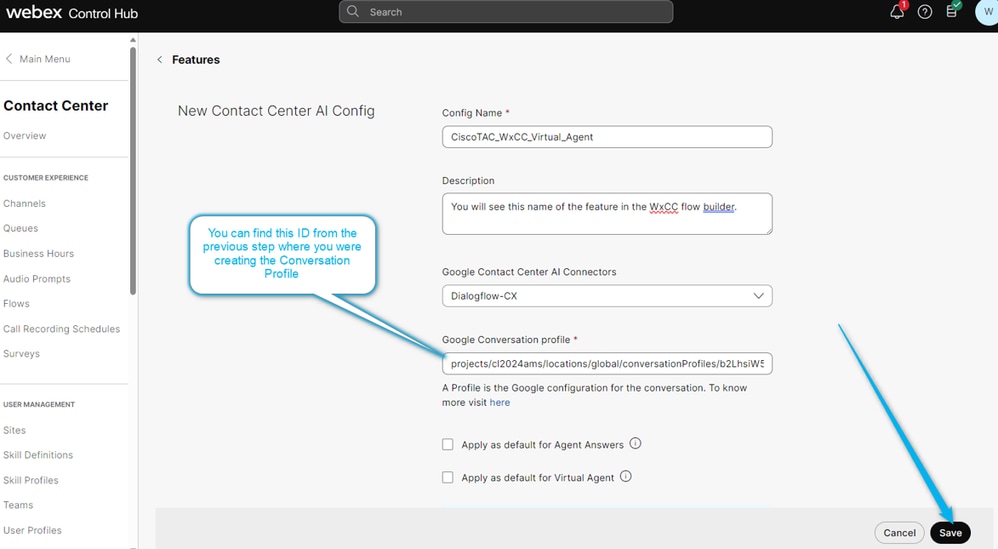Open Audio Prompts in sidebar
The height and width of the screenshot is (549, 998).
(x=37, y=279)
